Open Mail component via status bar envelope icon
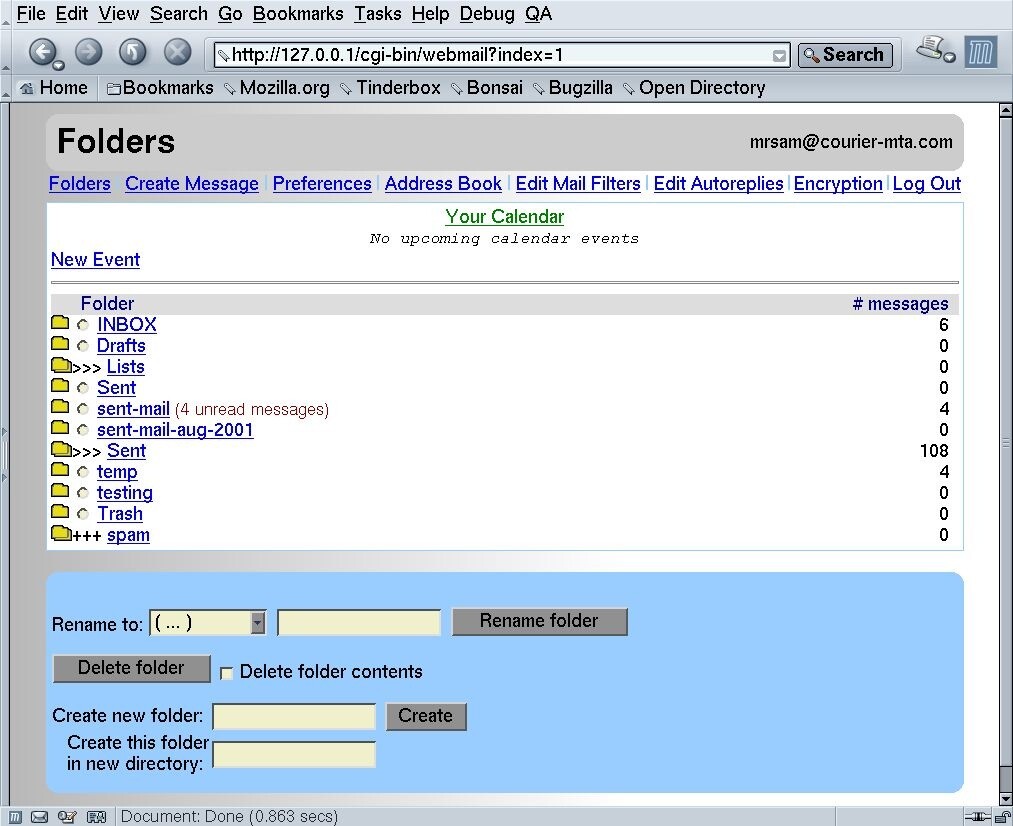 (x=39, y=816)
